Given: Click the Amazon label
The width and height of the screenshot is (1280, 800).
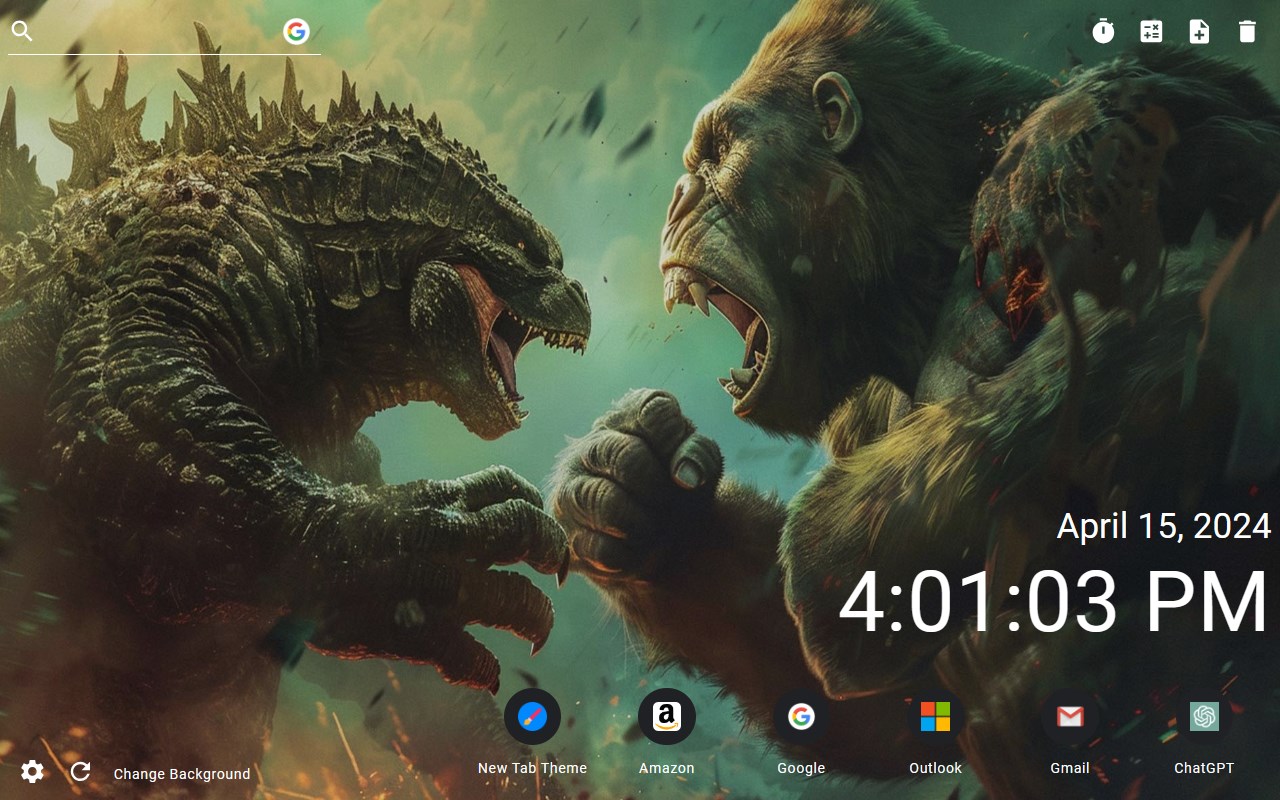Looking at the screenshot, I should 667,768.
